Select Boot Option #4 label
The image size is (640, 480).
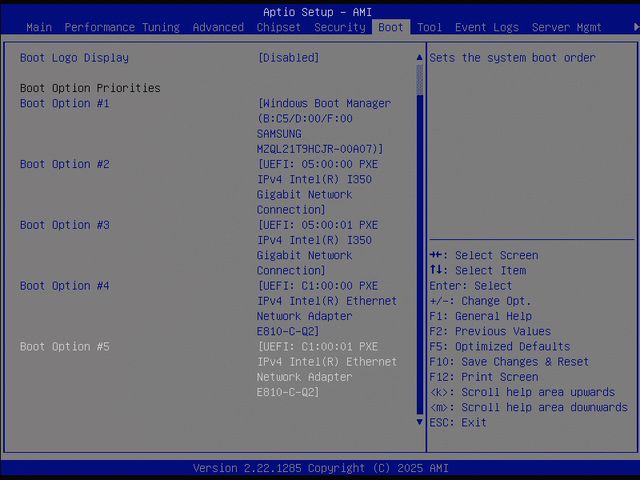pyautogui.click(x=64, y=286)
